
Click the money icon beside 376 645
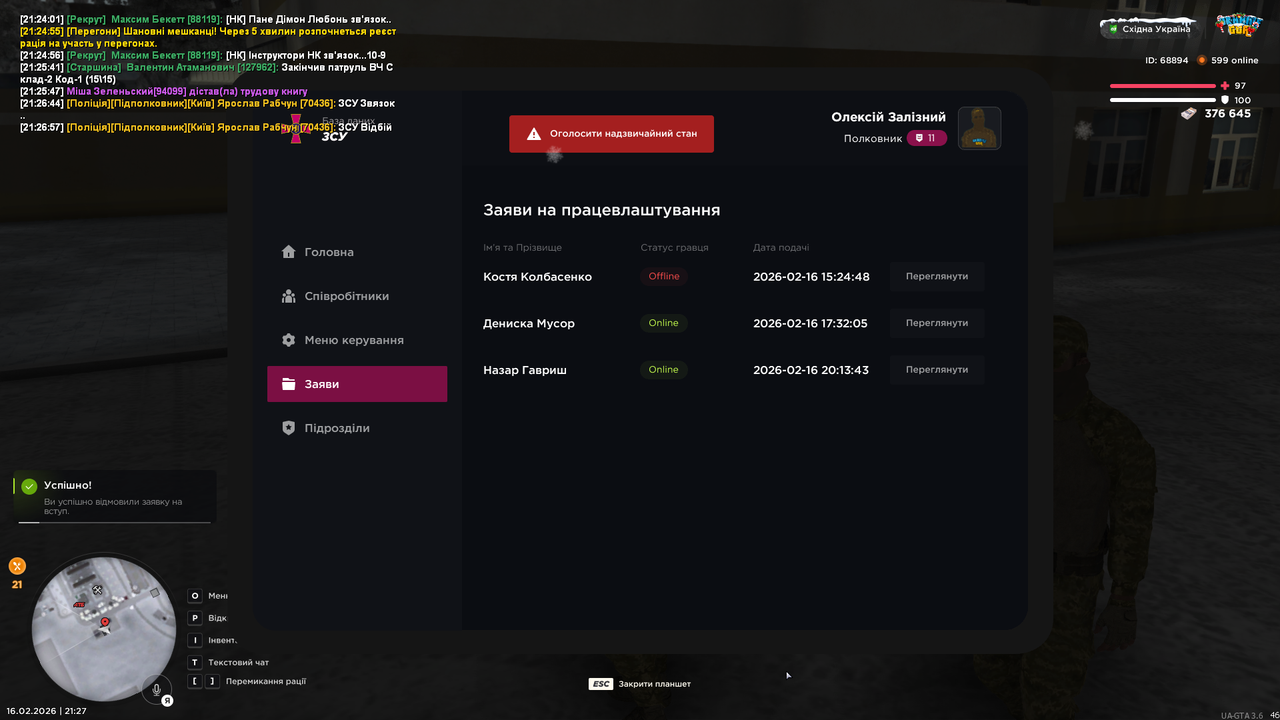click(1189, 114)
